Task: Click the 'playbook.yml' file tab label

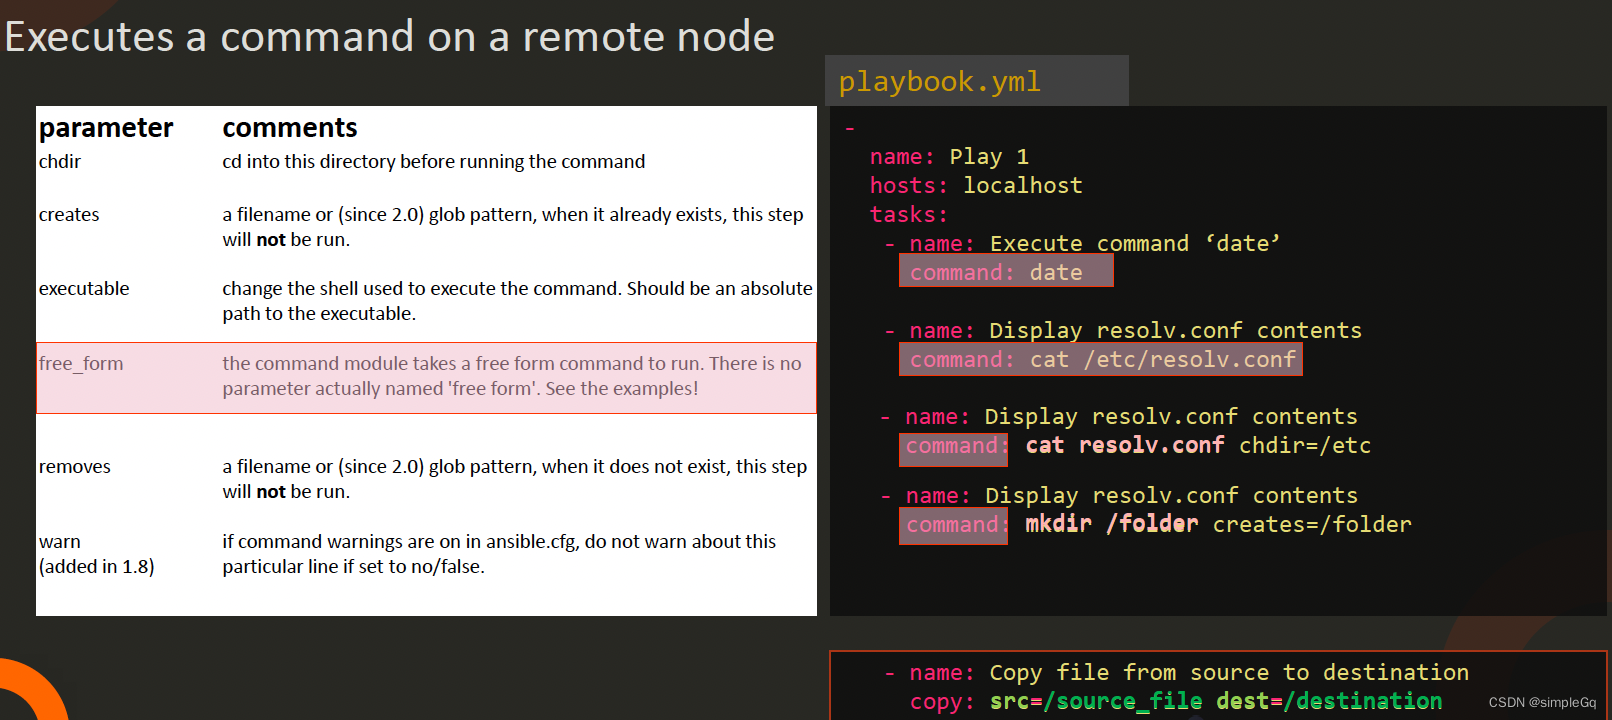Action: coord(939,82)
